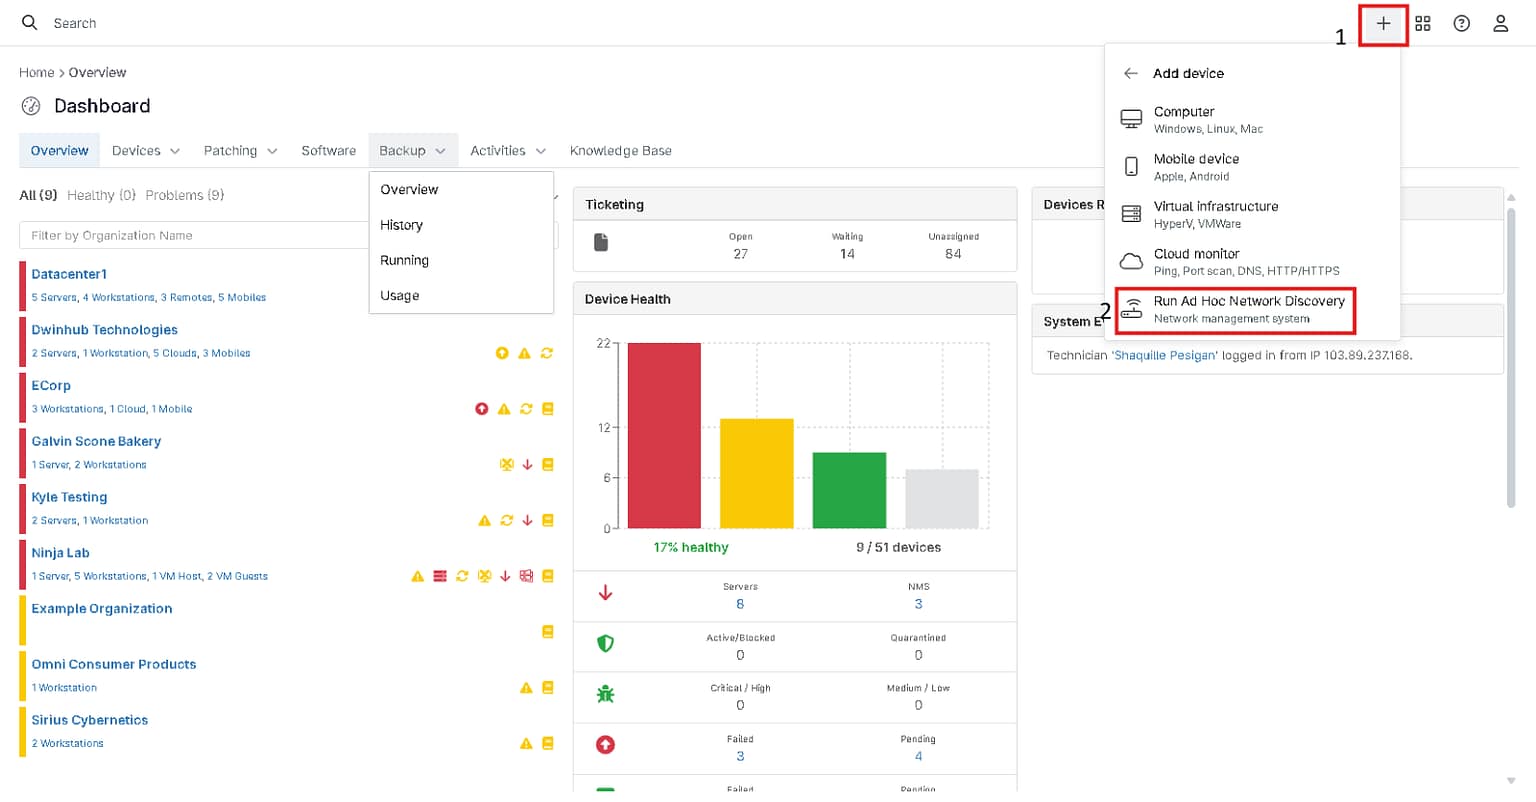Open technician Shaquille Pesigan's profile link
The image size is (1536, 802).
pyautogui.click(x=1164, y=354)
